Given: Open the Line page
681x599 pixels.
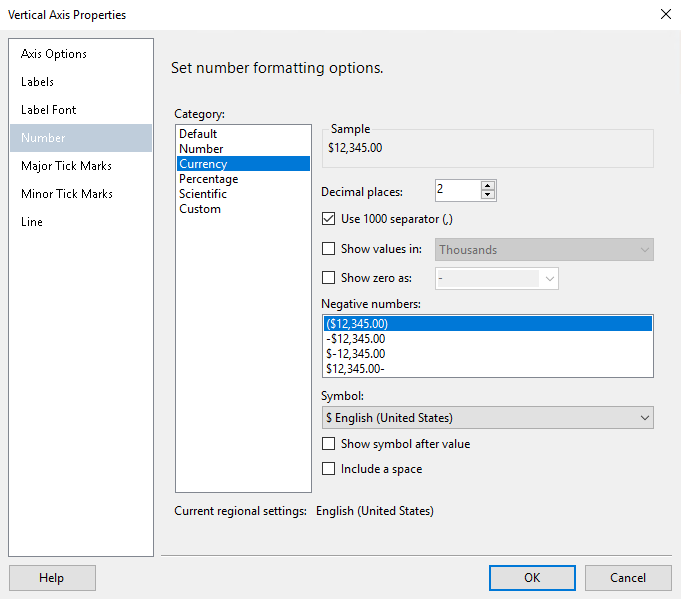Looking at the screenshot, I should (x=32, y=222).
